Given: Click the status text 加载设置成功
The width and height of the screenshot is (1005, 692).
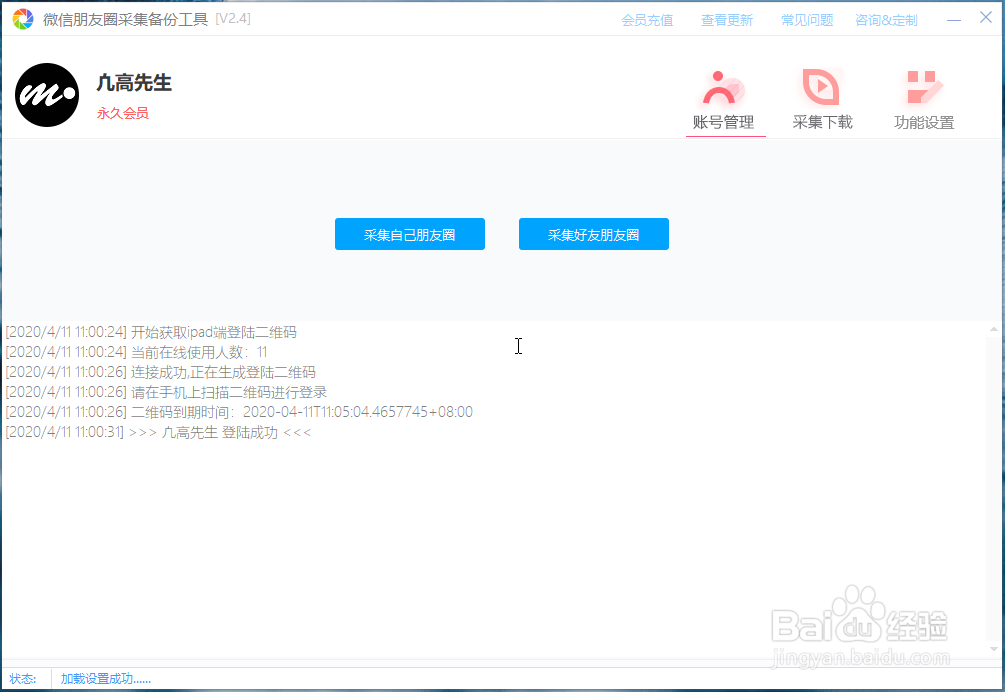Looking at the screenshot, I should coord(106,679).
